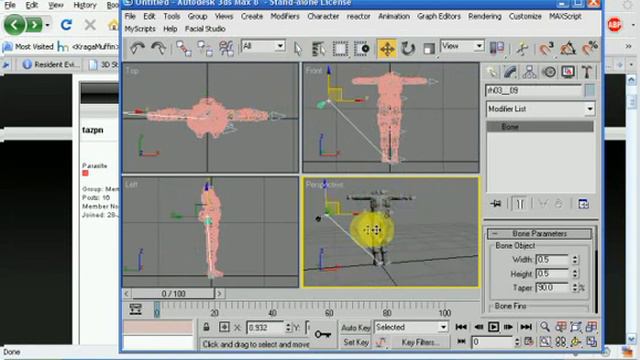
Task: Toggle Absolute/Offset transform type-in mode
Action: [x=224, y=327]
